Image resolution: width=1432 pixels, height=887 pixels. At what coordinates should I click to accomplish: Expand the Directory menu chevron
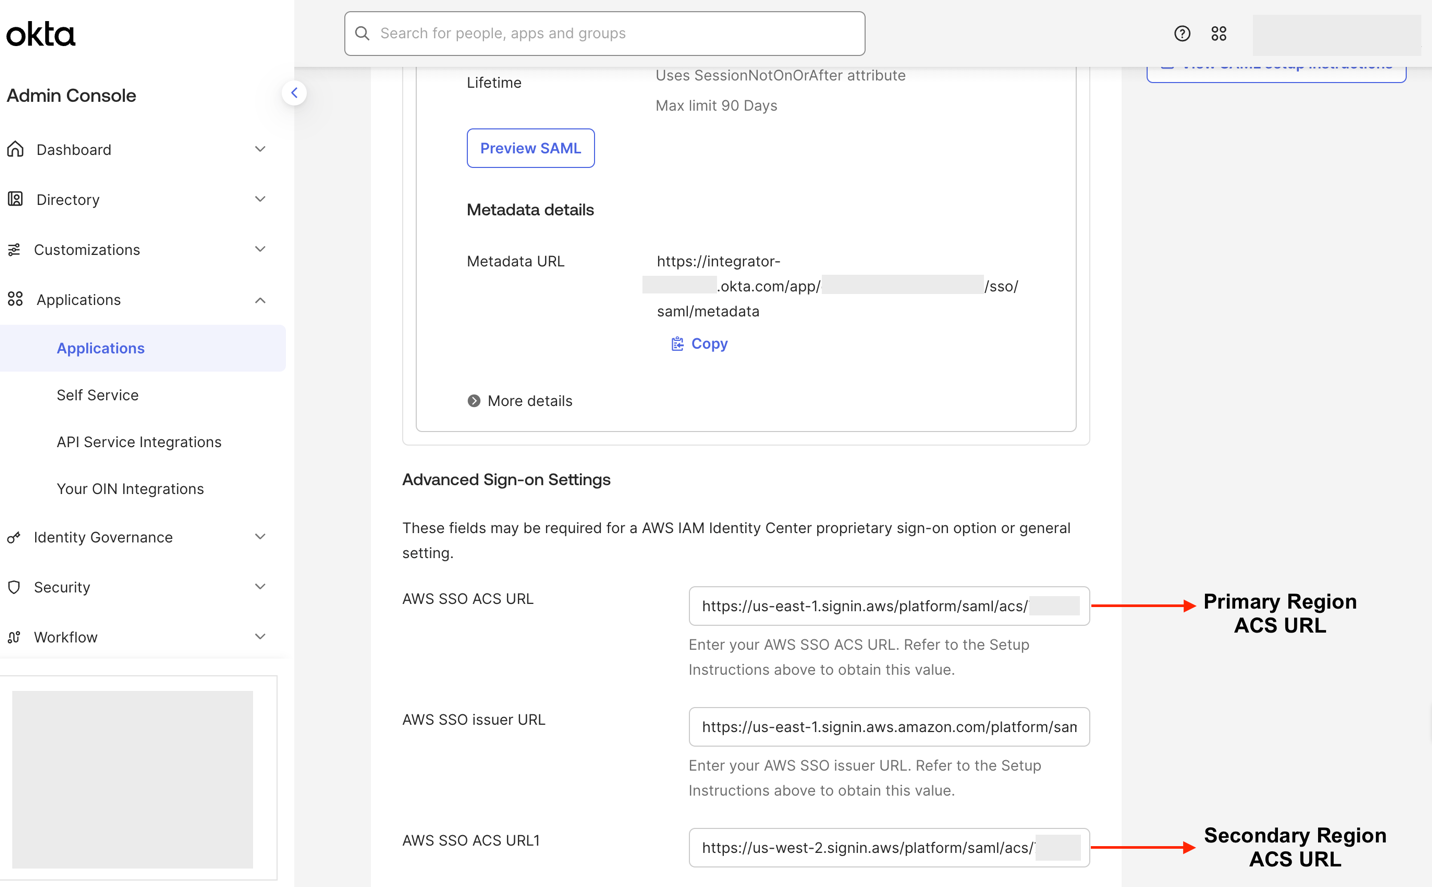[260, 199]
